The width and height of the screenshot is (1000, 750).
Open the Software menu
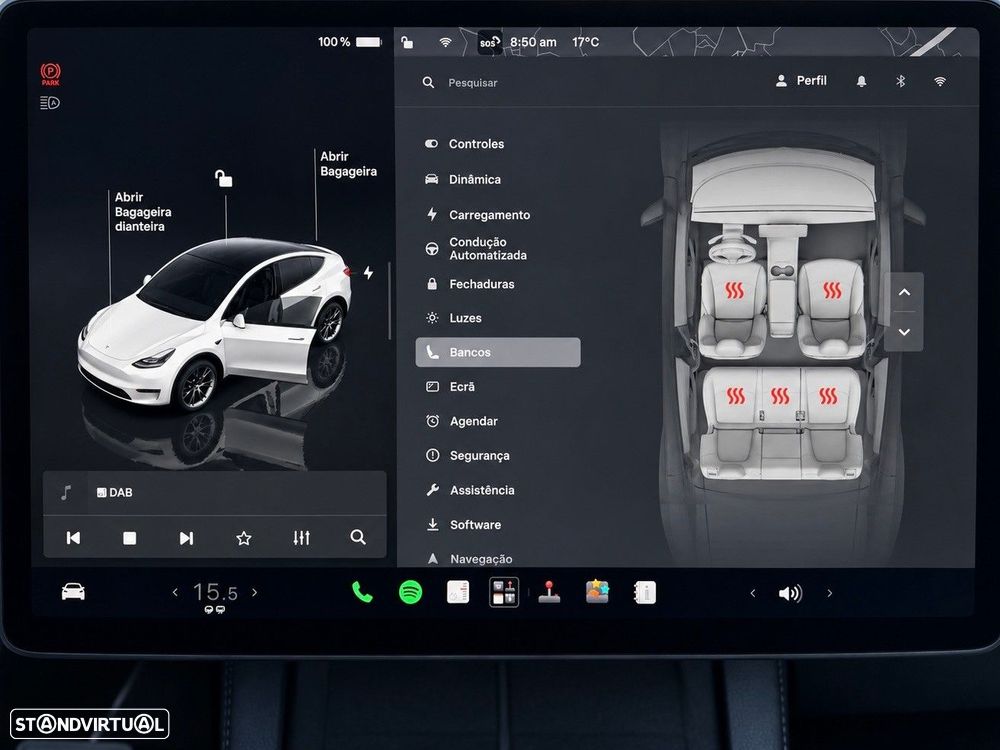[x=464, y=524]
